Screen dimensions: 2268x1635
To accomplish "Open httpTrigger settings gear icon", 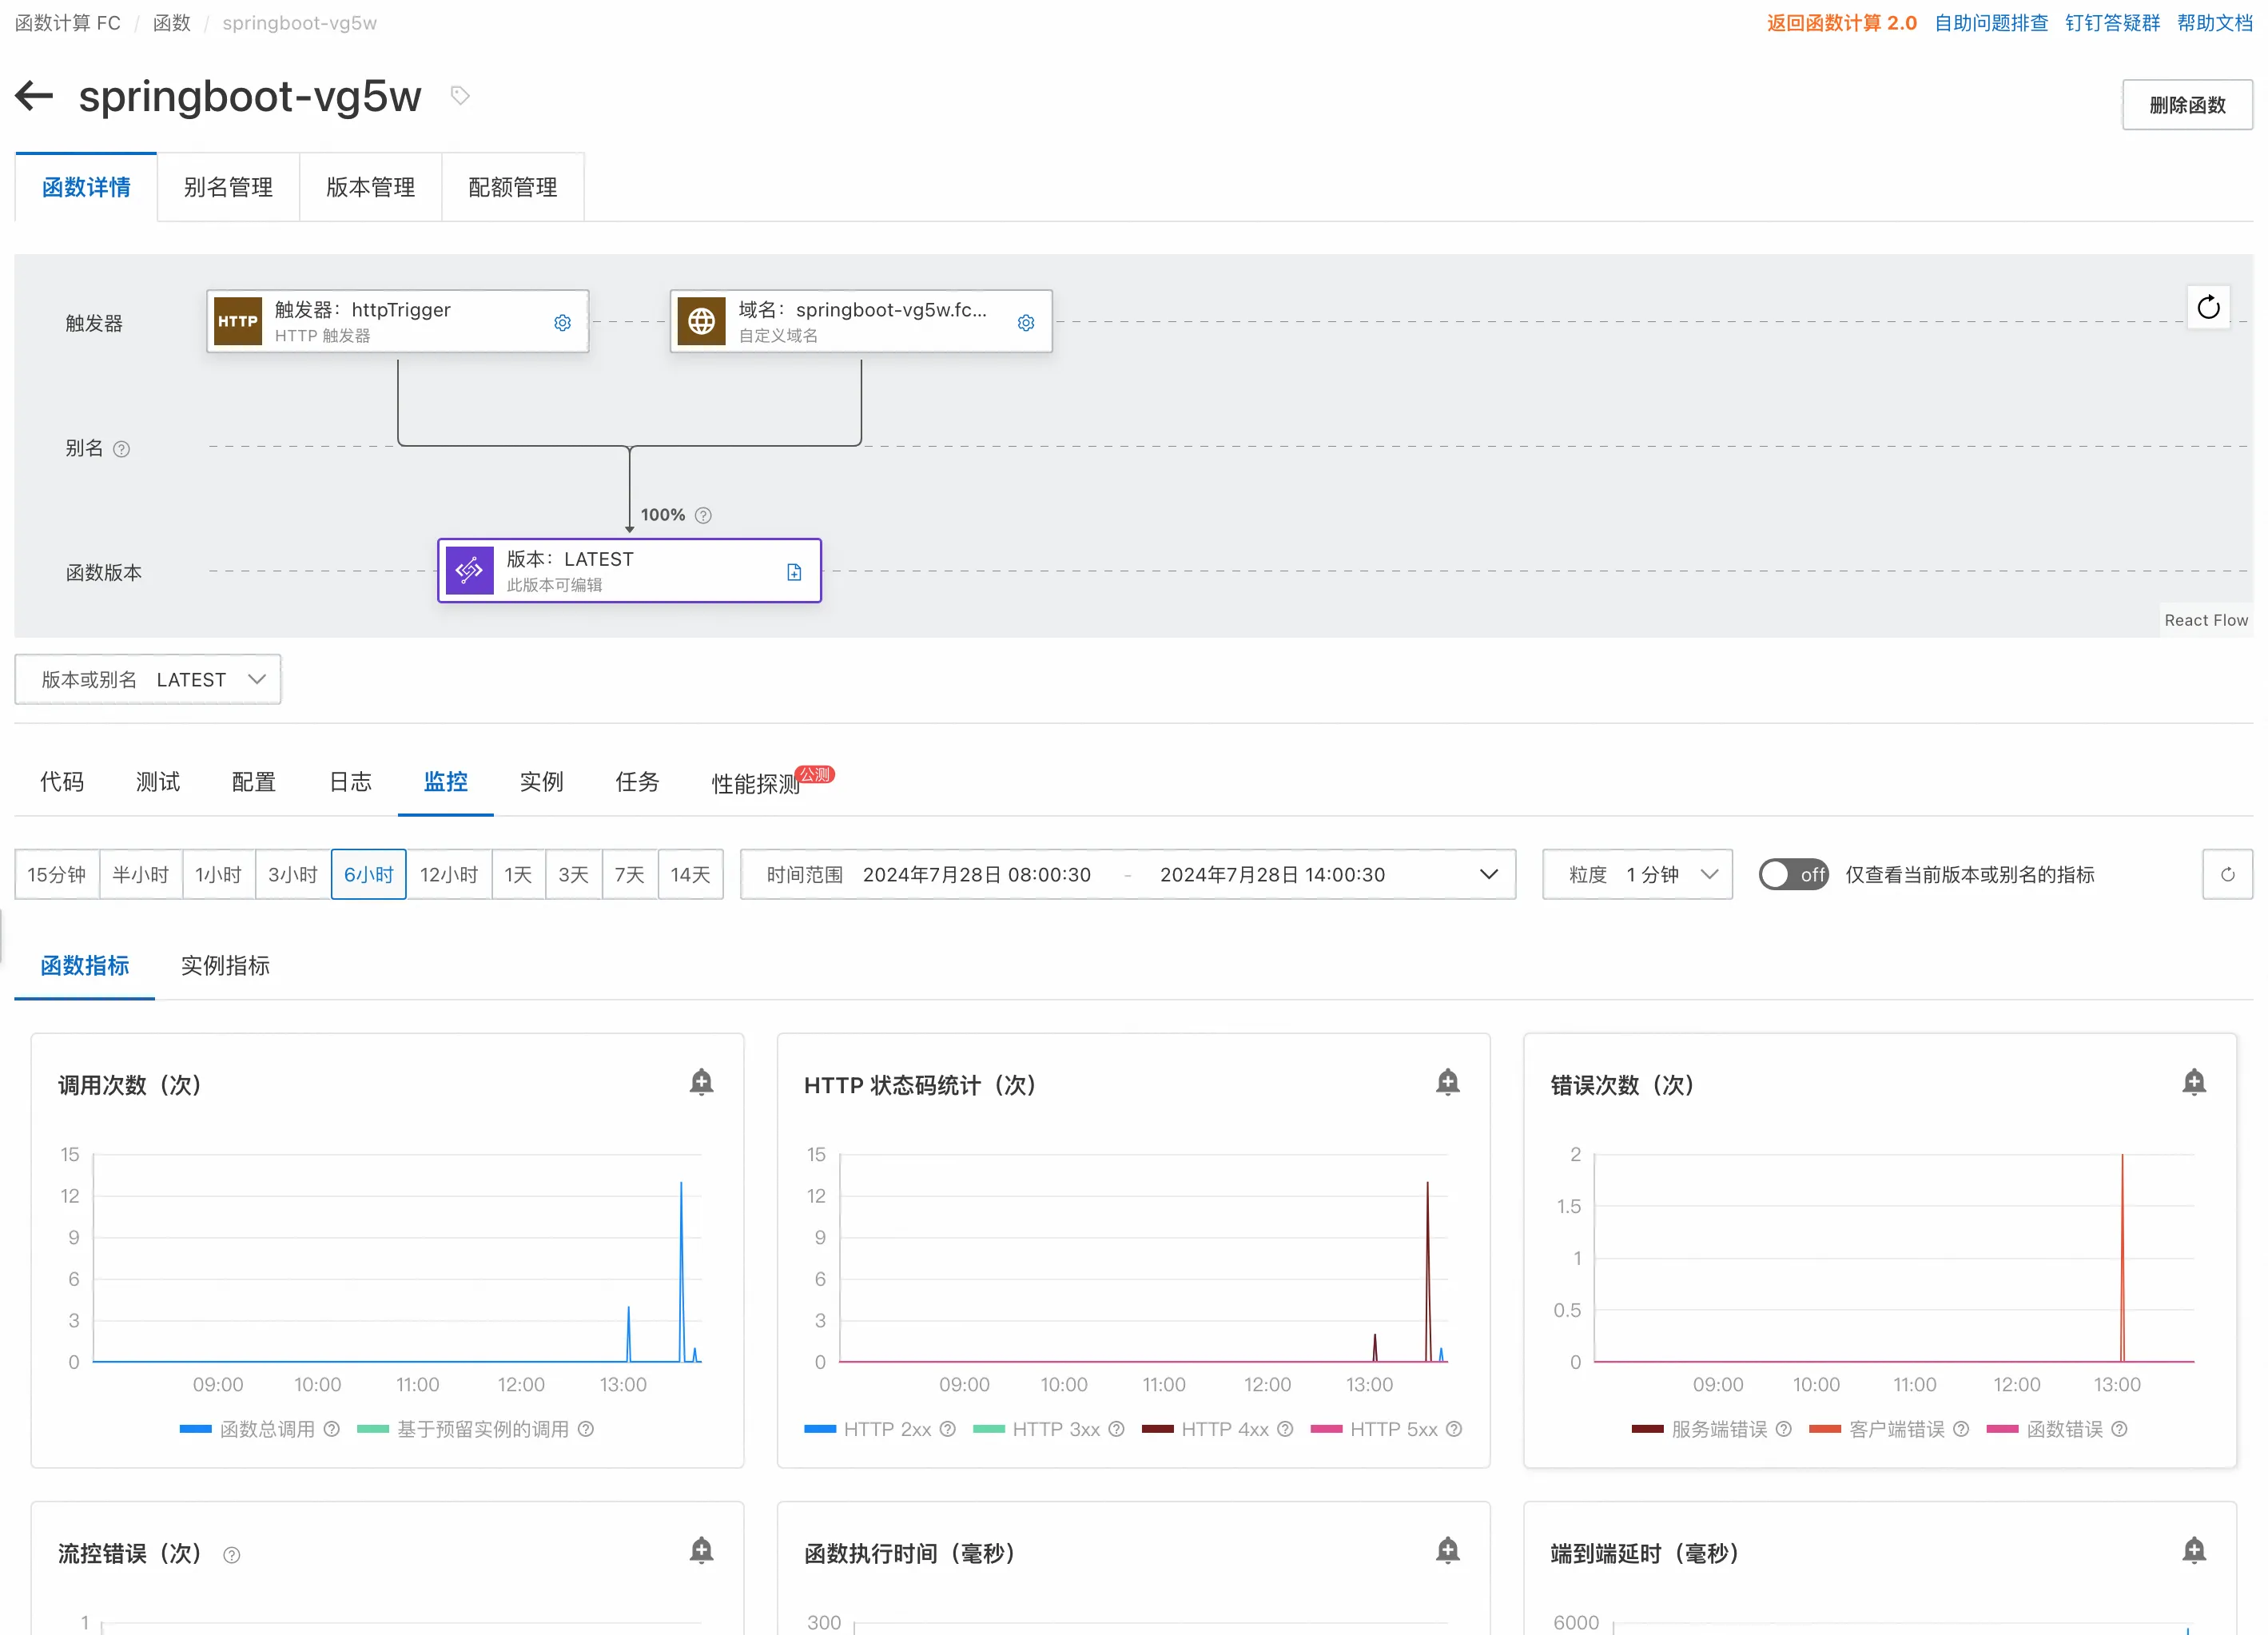I will coord(563,323).
